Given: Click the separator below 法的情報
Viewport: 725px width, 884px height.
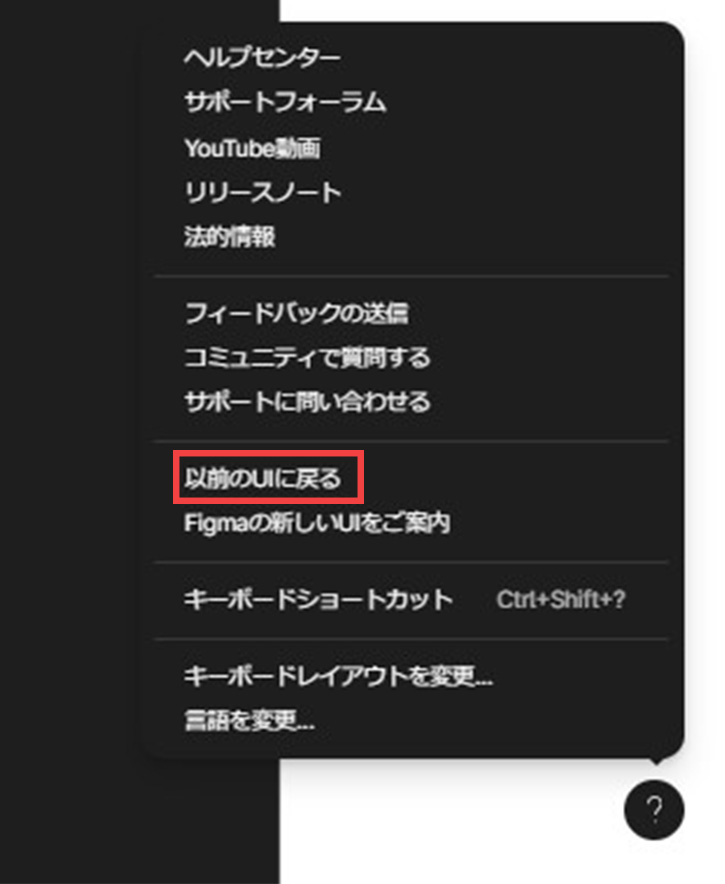Looking at the screenshot, I should click(412, 276).
